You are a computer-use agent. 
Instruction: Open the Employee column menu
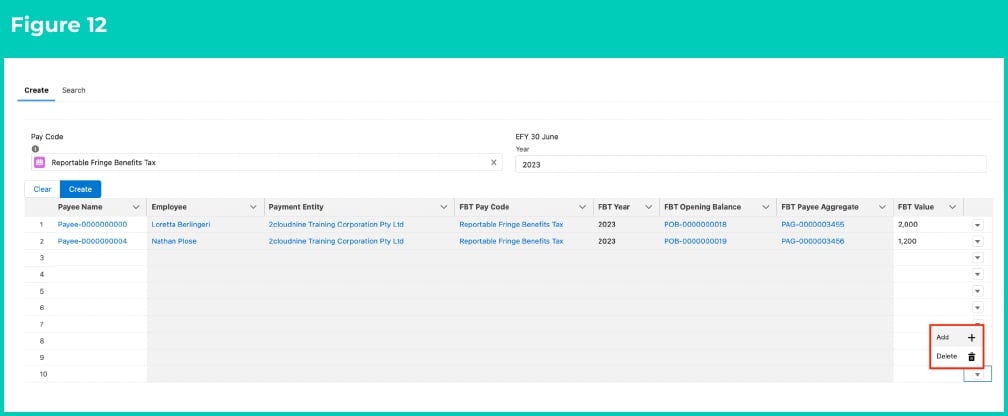coord(253,207)
